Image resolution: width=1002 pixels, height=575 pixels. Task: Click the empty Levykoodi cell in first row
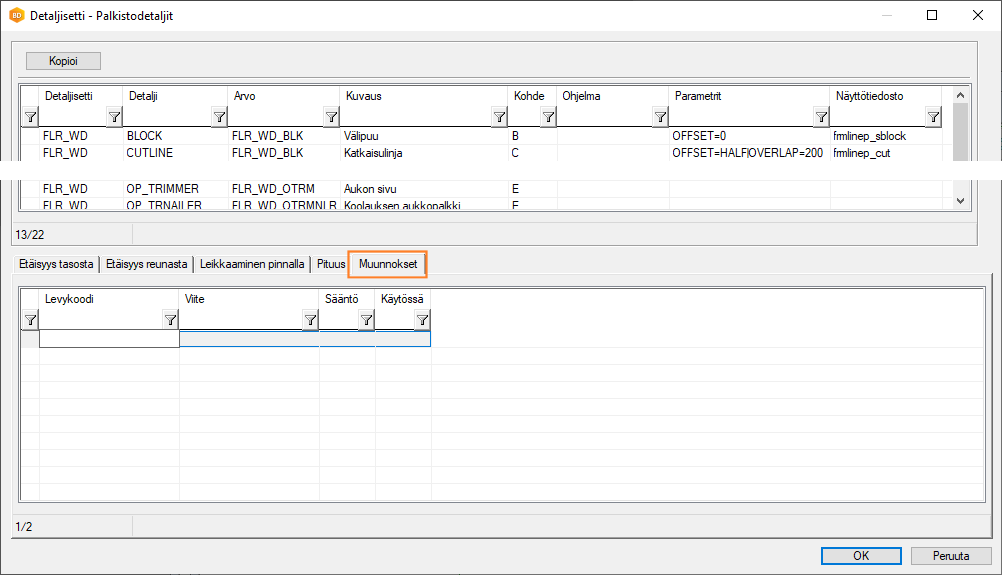[109, 339]
